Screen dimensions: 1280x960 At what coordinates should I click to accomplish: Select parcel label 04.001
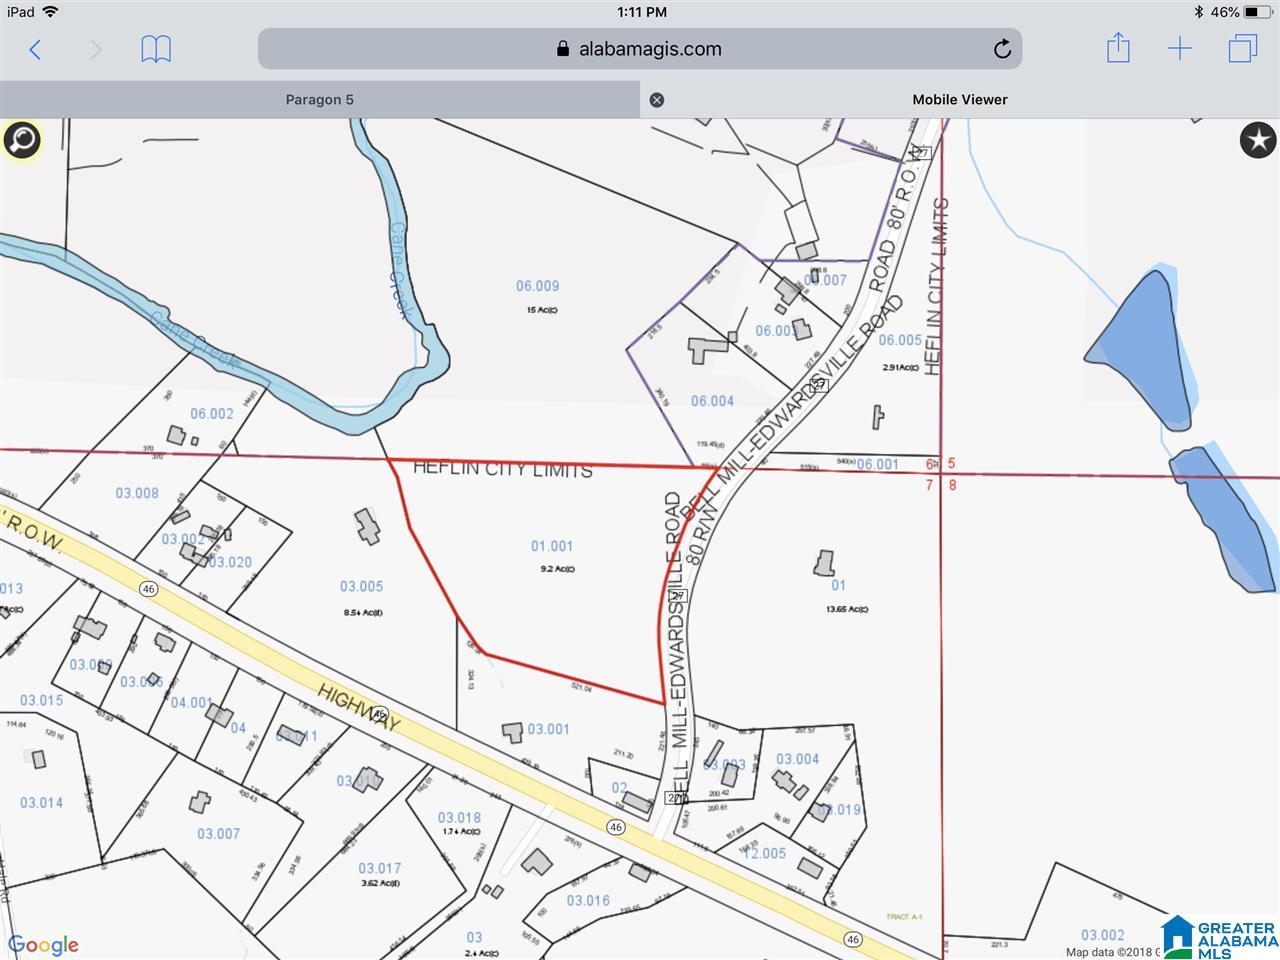point(191,702)
